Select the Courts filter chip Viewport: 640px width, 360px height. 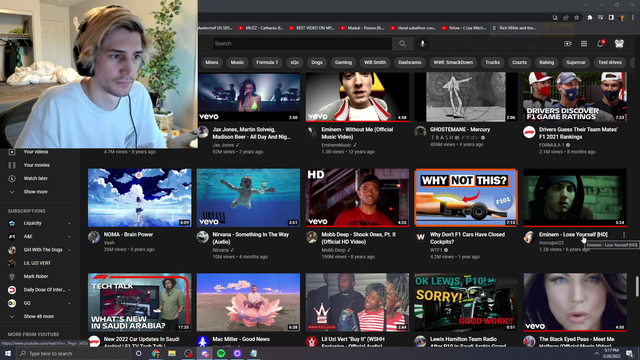click(x=520, y=62)
